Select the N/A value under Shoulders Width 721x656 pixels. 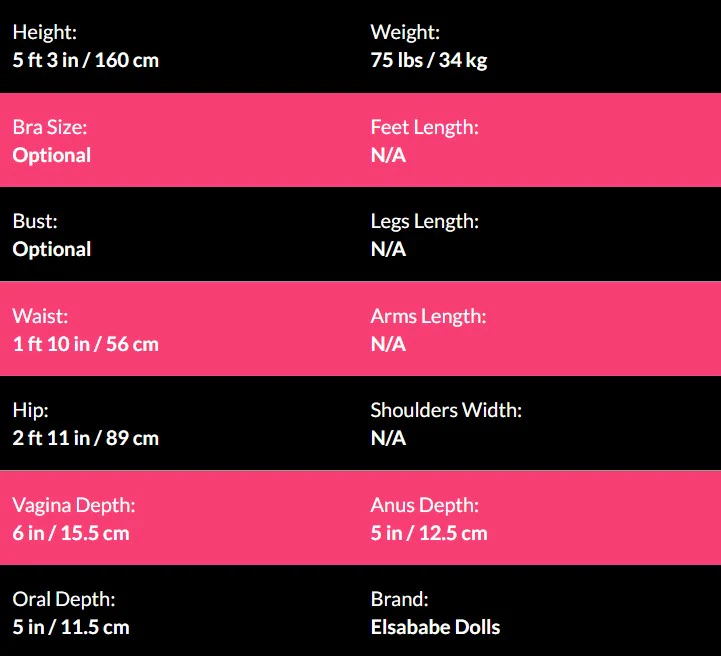point(388,438)
